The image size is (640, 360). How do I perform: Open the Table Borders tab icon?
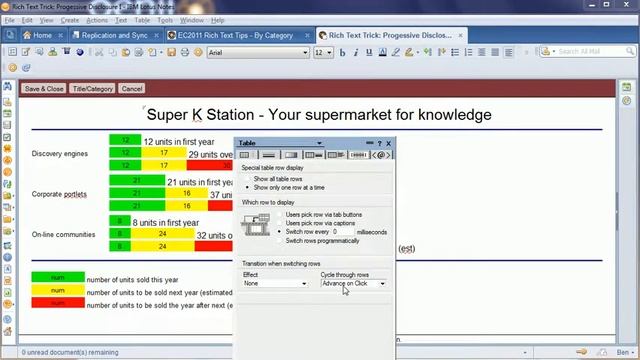click(269, 155)
